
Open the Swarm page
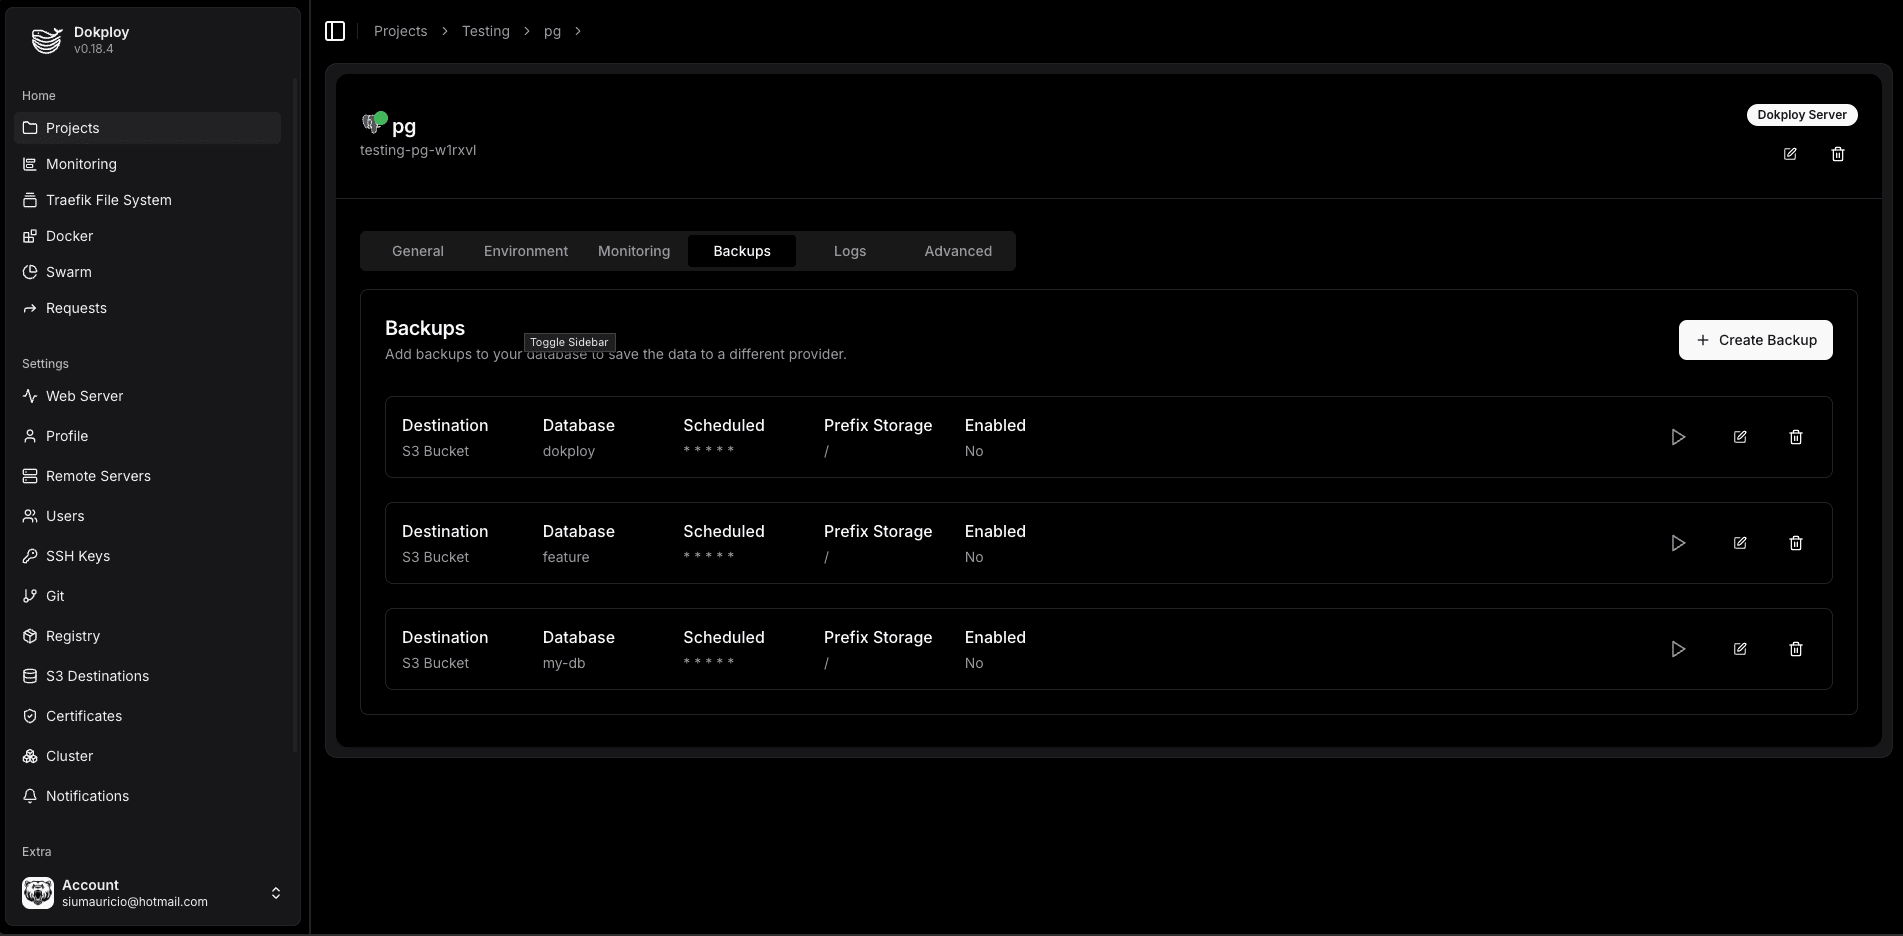pyautogui.click(x=148, y=272)
